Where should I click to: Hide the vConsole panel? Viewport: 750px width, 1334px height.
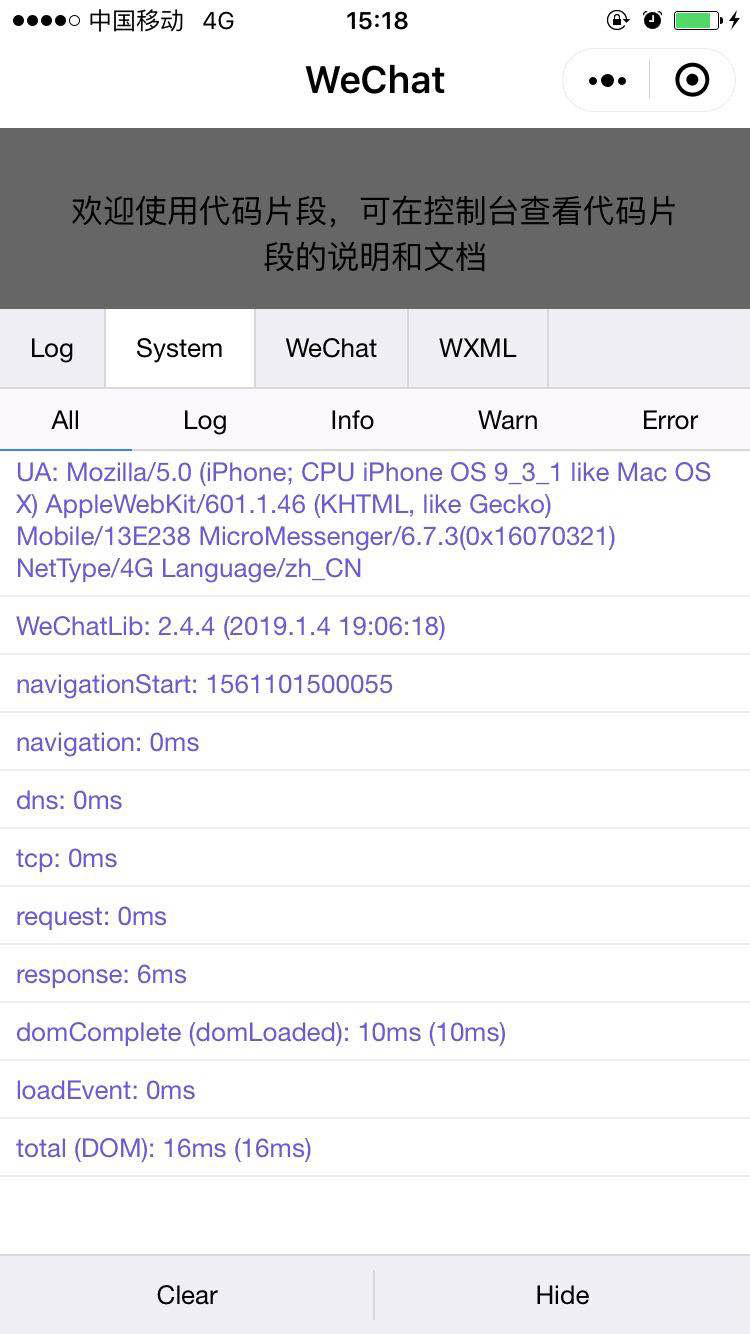563,1295
